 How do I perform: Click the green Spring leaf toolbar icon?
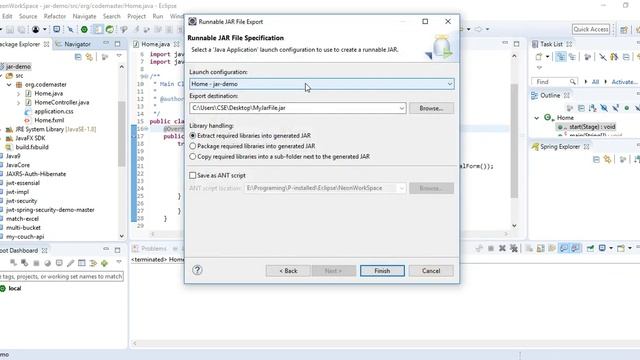point(110,29)
